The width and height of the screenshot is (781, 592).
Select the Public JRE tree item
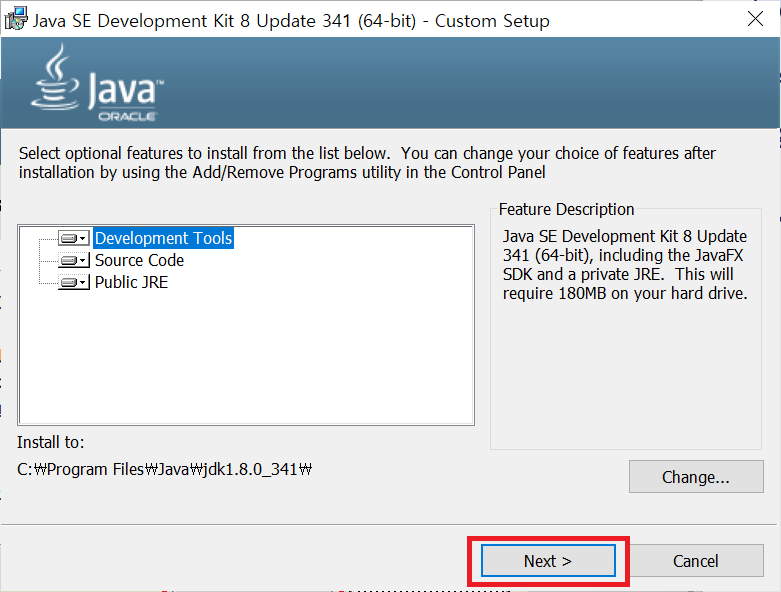tap(131, 282)
